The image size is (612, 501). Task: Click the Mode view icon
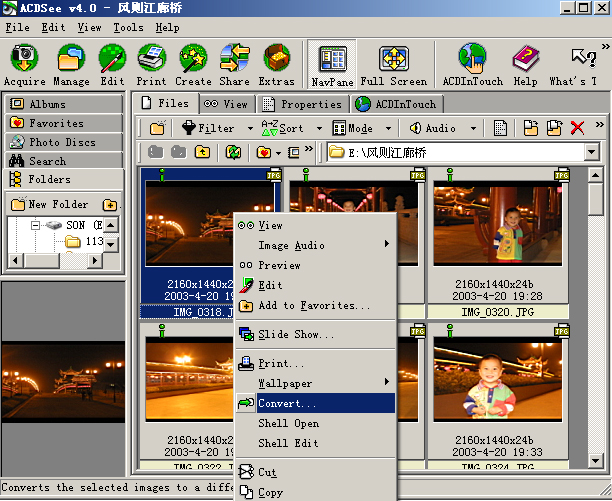pos(339,128)
